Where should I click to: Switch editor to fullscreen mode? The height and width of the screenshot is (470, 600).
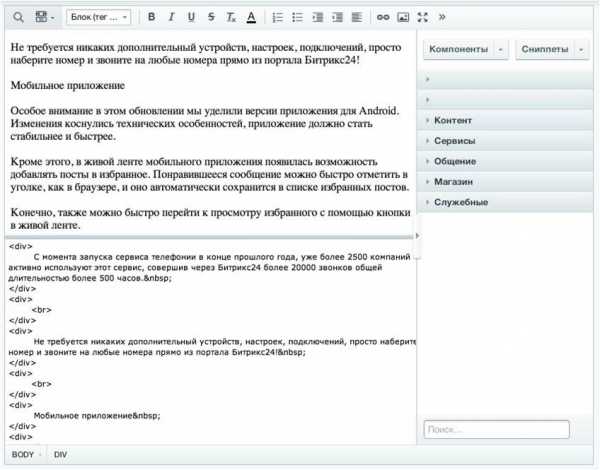tap(423, 17)
